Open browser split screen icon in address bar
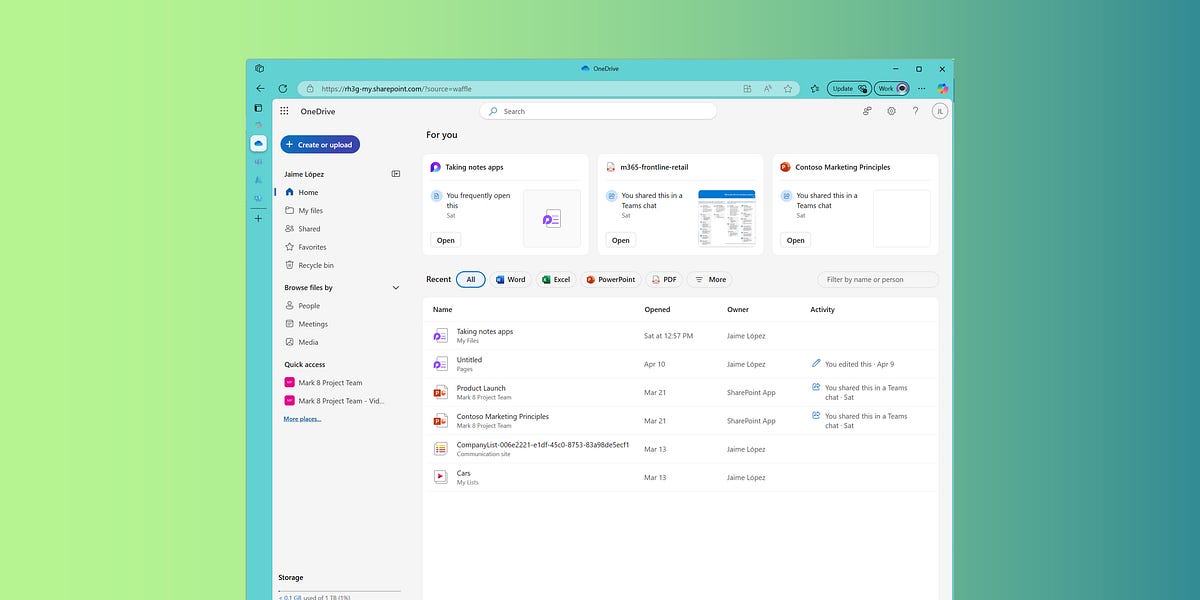The image size is (1200, 600). (747, 88)
